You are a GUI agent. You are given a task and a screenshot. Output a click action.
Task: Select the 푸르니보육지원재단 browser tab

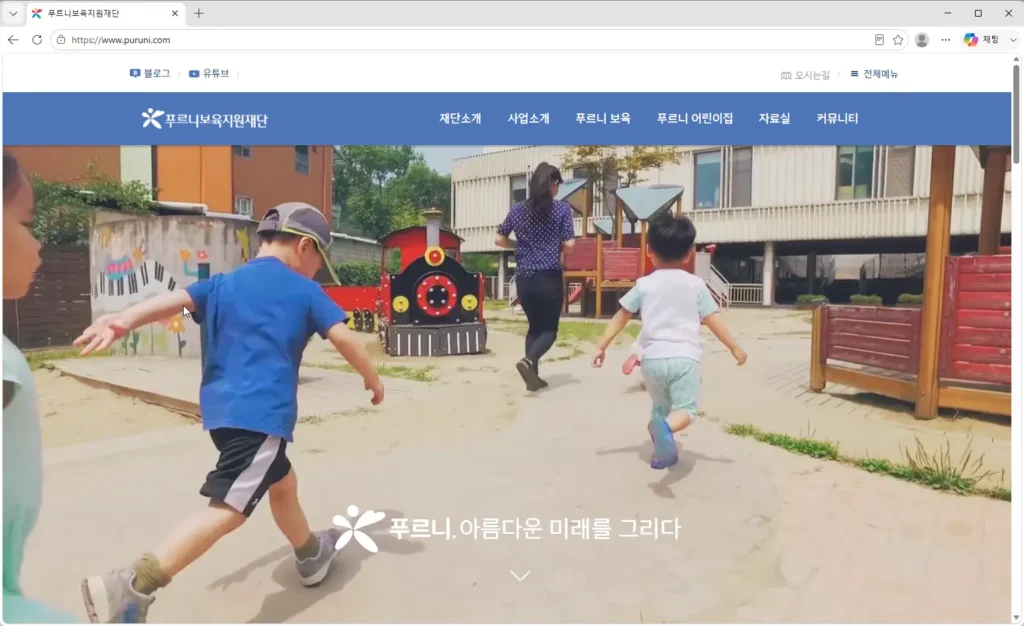coord(104,13)
